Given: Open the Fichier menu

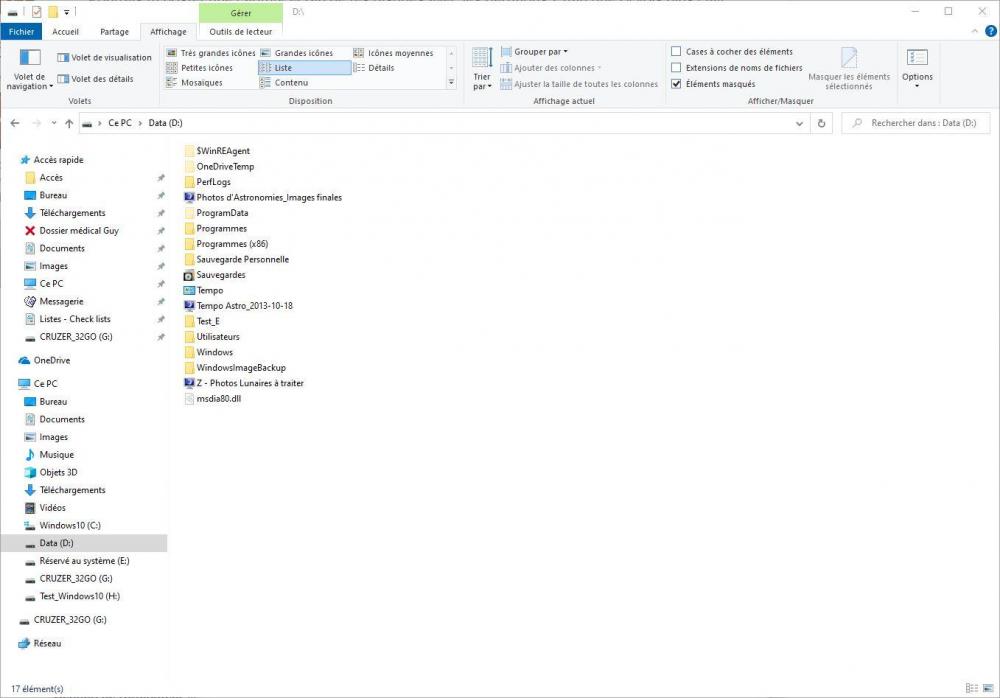Looking at the screenshot, I should click(21, 31).
